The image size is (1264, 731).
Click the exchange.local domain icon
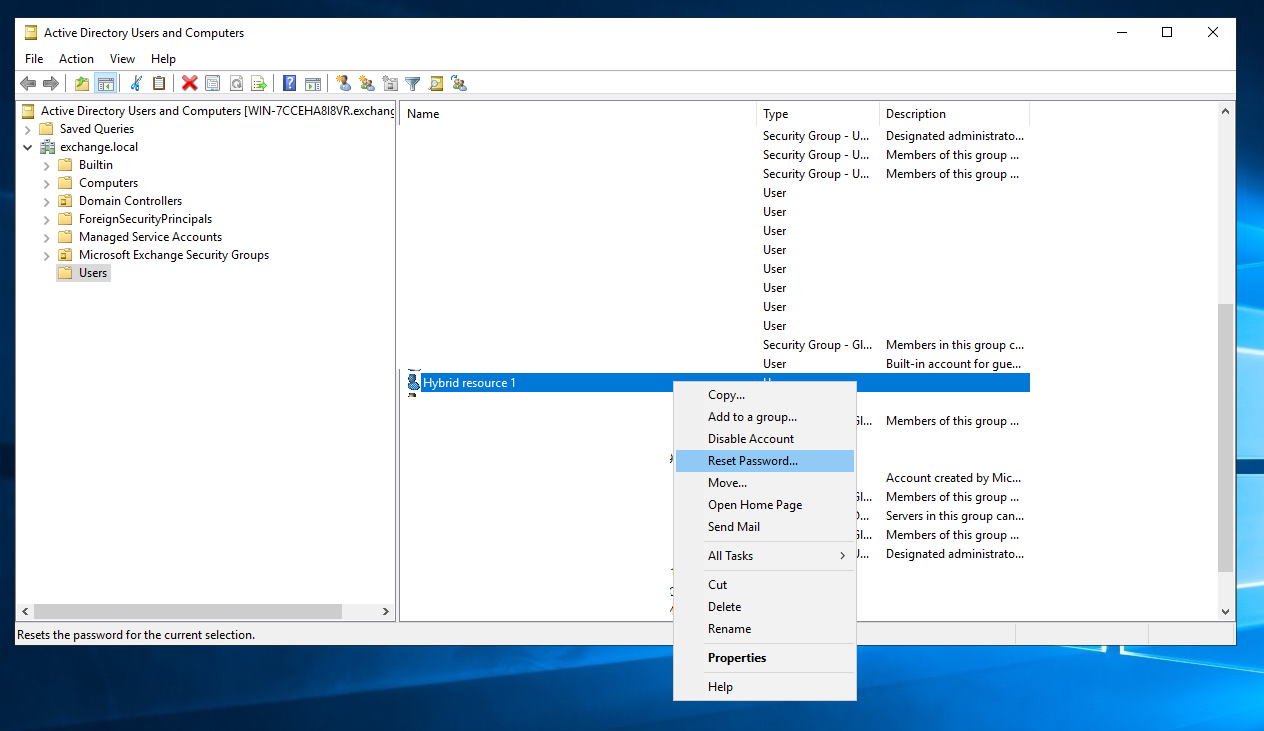(47, 147)
